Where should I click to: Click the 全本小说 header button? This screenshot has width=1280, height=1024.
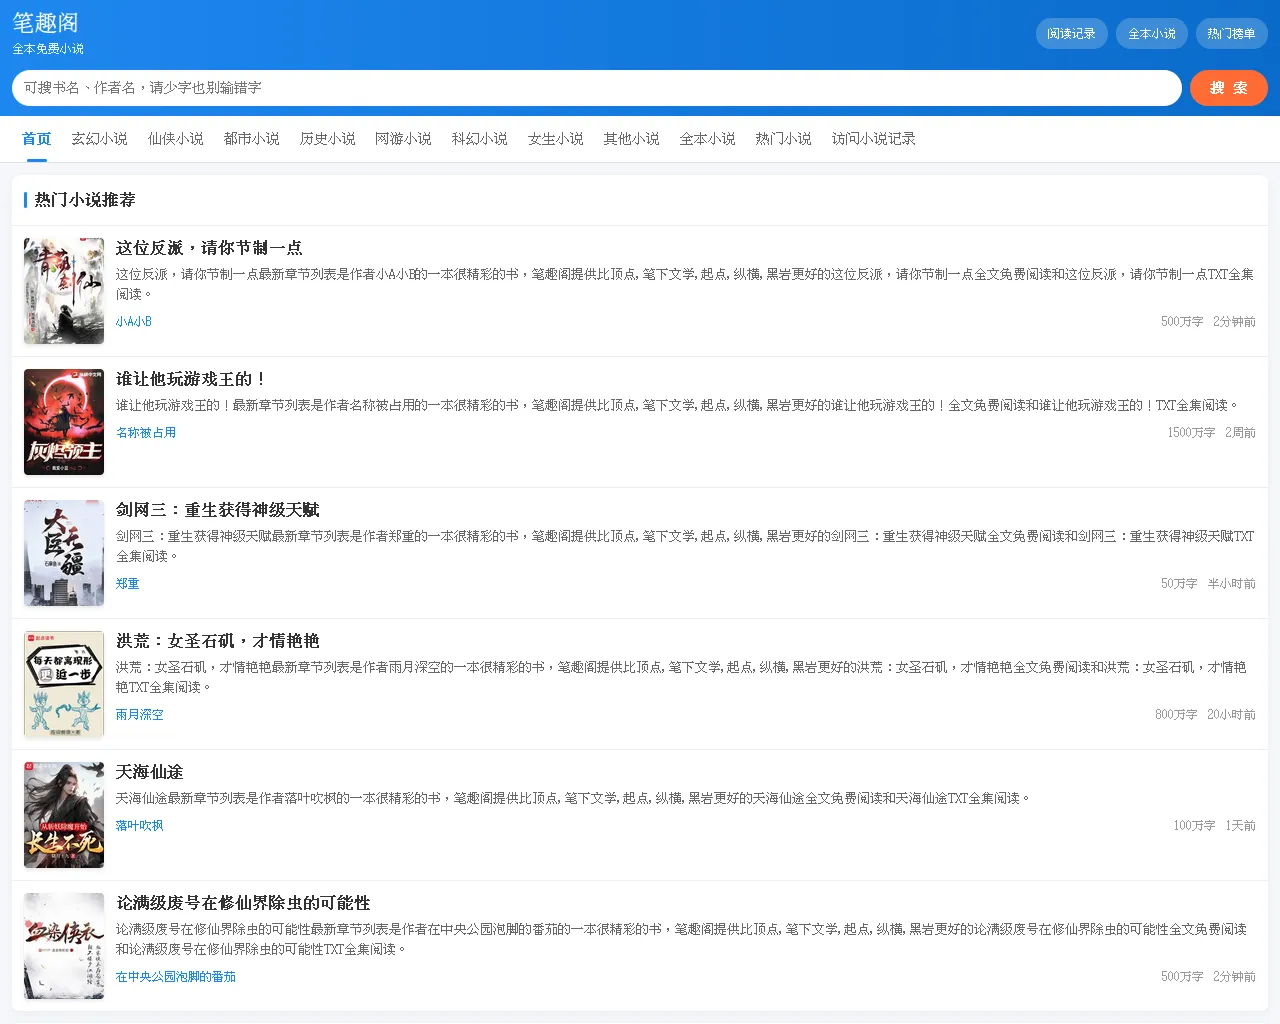[1151, 34]
